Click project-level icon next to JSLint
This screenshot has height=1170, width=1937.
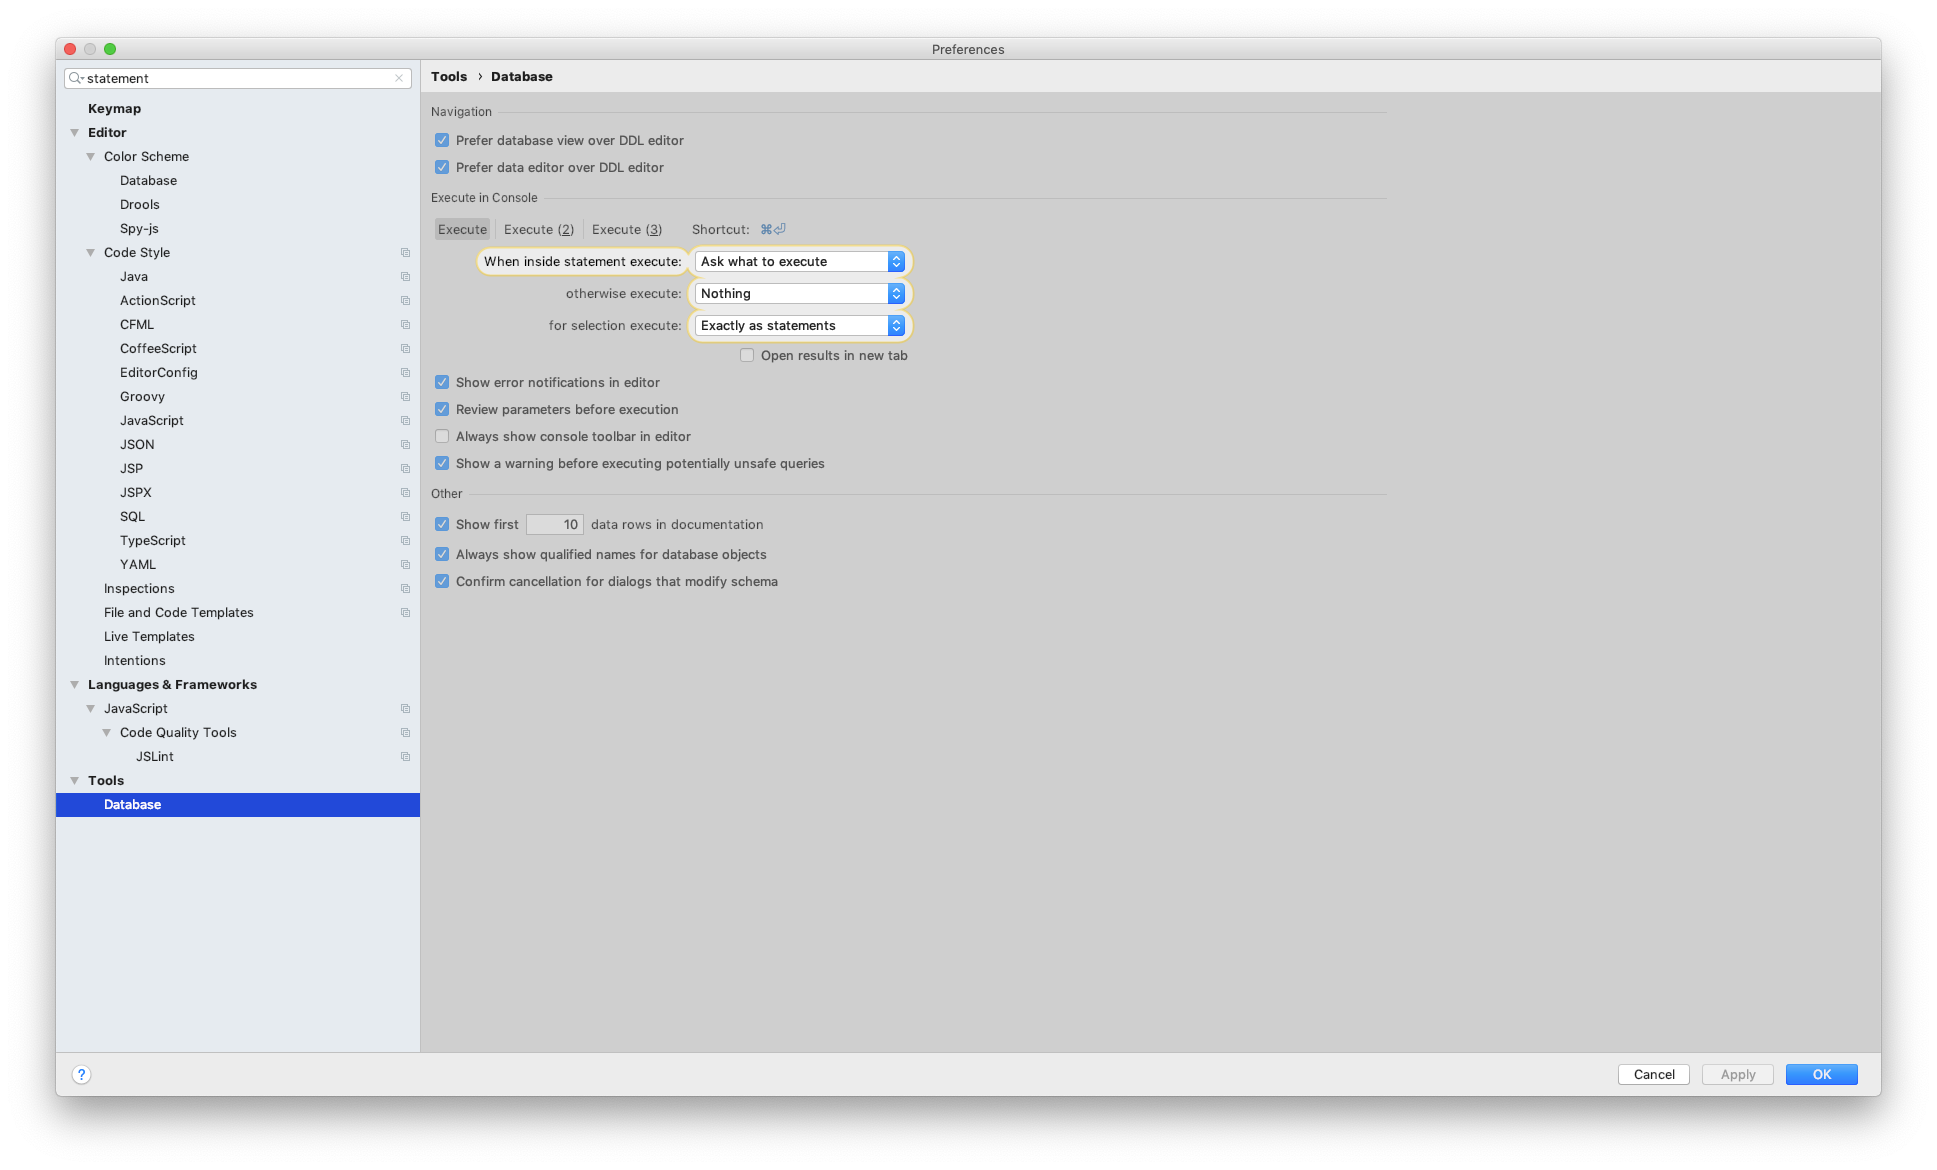(x=405, y=757)
